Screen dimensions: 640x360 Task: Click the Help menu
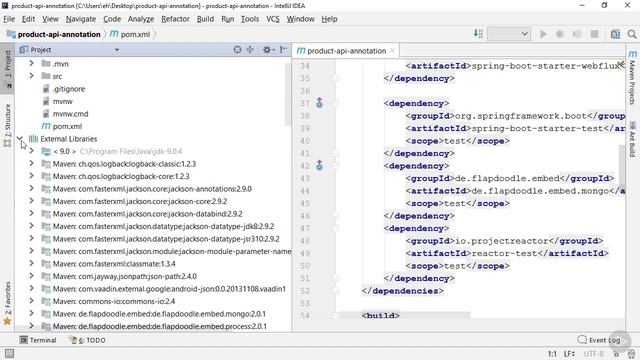(x=329, y=19)
